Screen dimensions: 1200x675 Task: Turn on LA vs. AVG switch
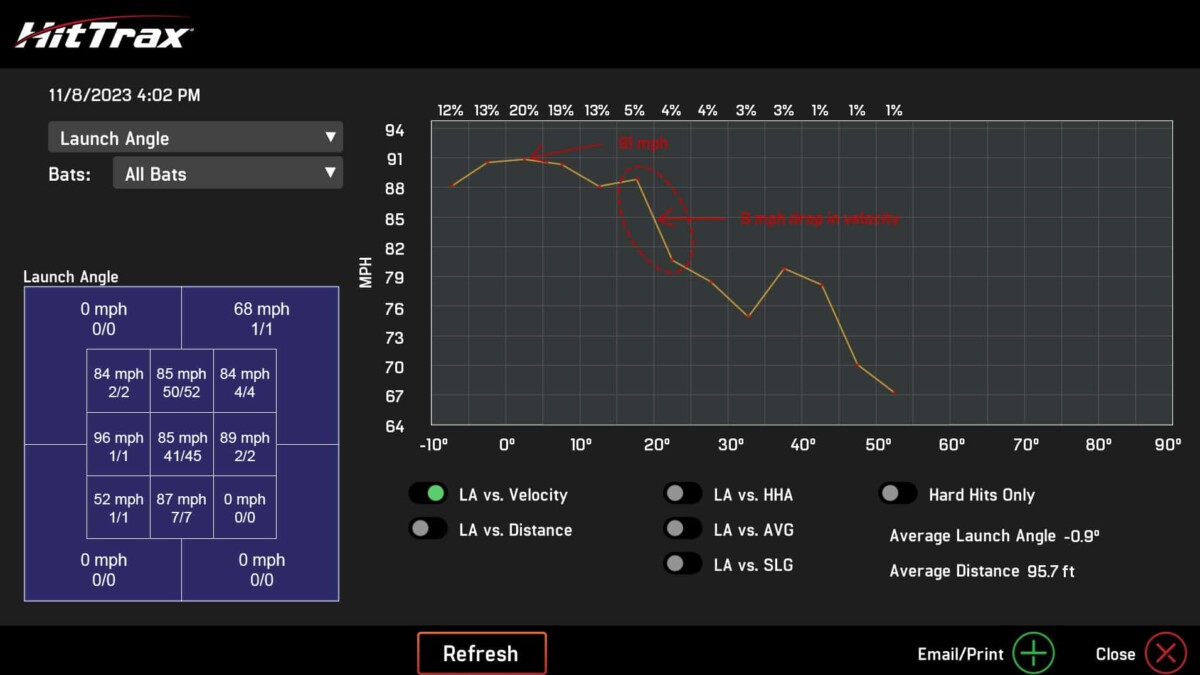coord(683,529)
